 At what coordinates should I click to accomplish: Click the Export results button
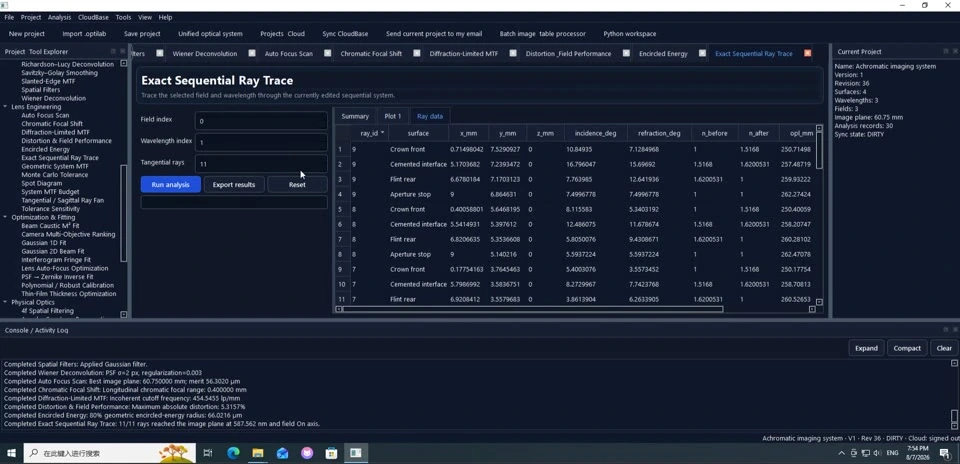(234, 184)
